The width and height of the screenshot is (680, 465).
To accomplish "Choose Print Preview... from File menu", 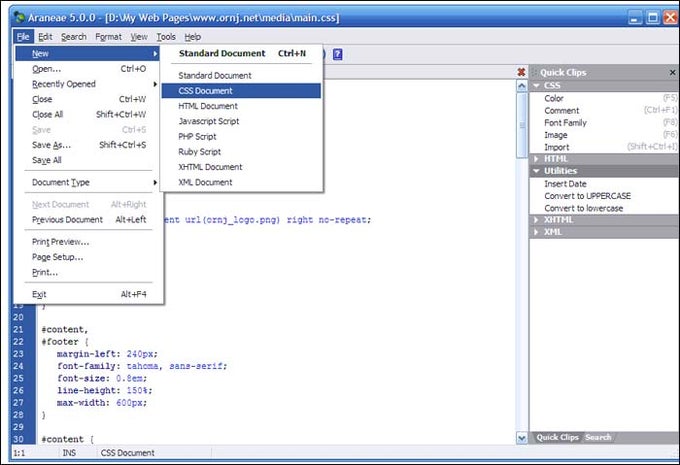I will (88, 242).
